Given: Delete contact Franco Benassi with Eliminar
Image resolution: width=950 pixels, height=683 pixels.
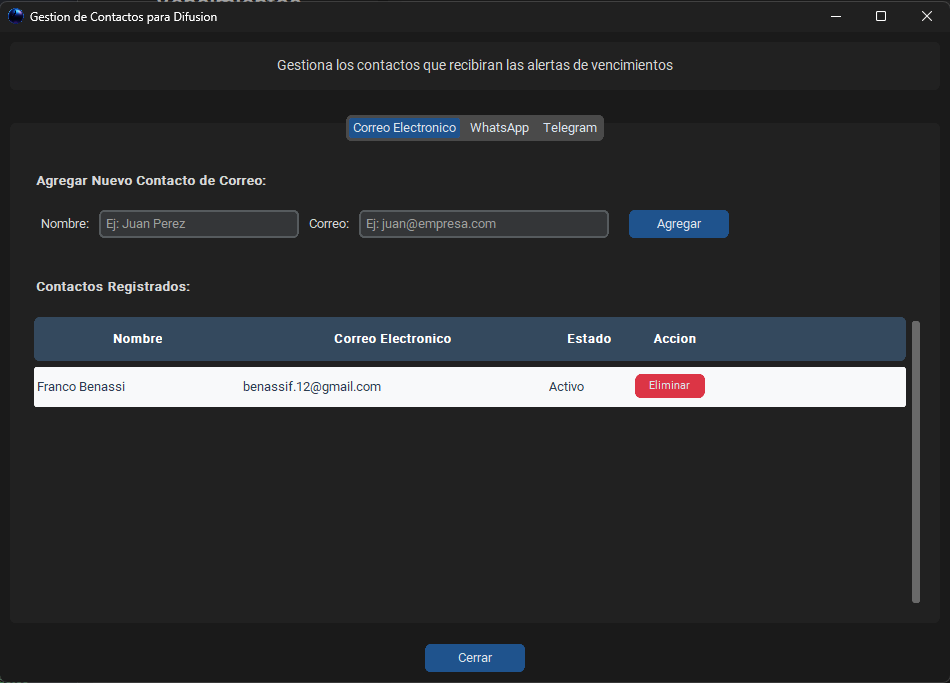Looking at the screenshot, I should 669,385.
